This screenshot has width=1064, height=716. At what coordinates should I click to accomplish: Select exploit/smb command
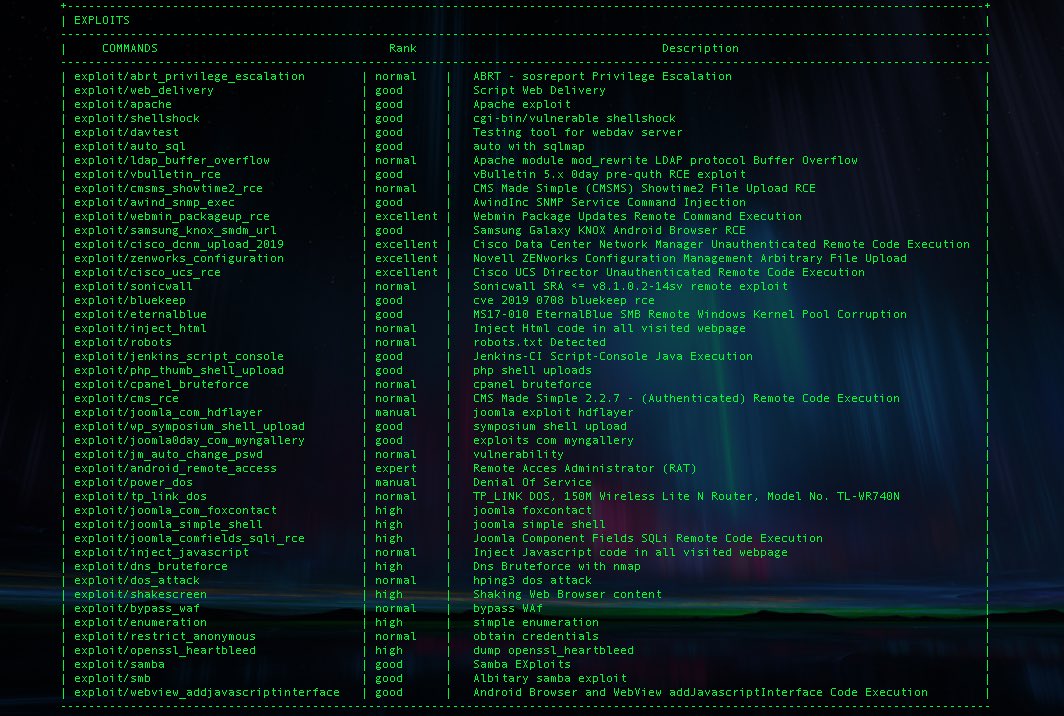(112, 679)
